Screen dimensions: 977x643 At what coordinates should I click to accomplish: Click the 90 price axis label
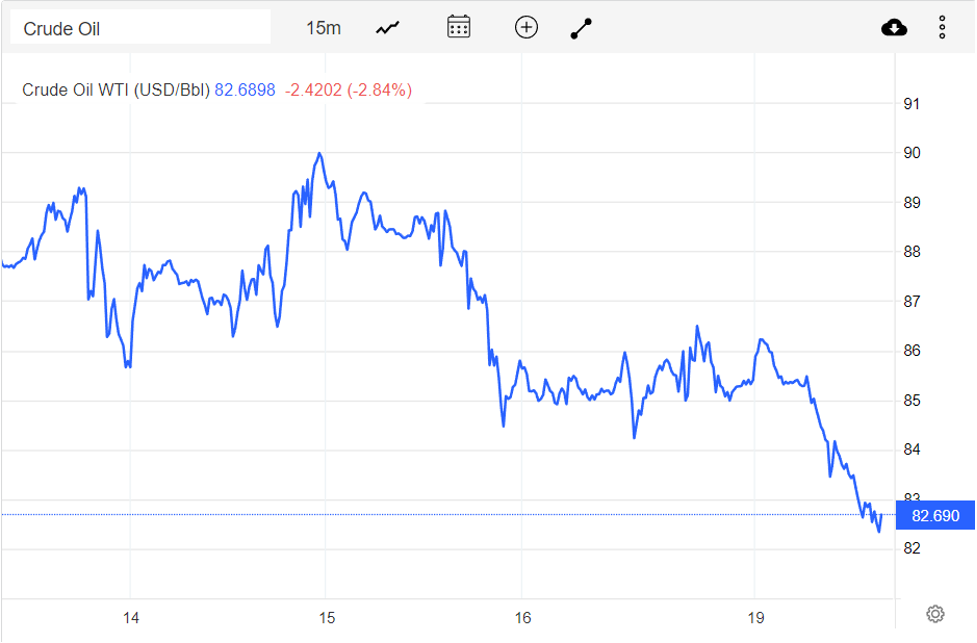(912, 153)
